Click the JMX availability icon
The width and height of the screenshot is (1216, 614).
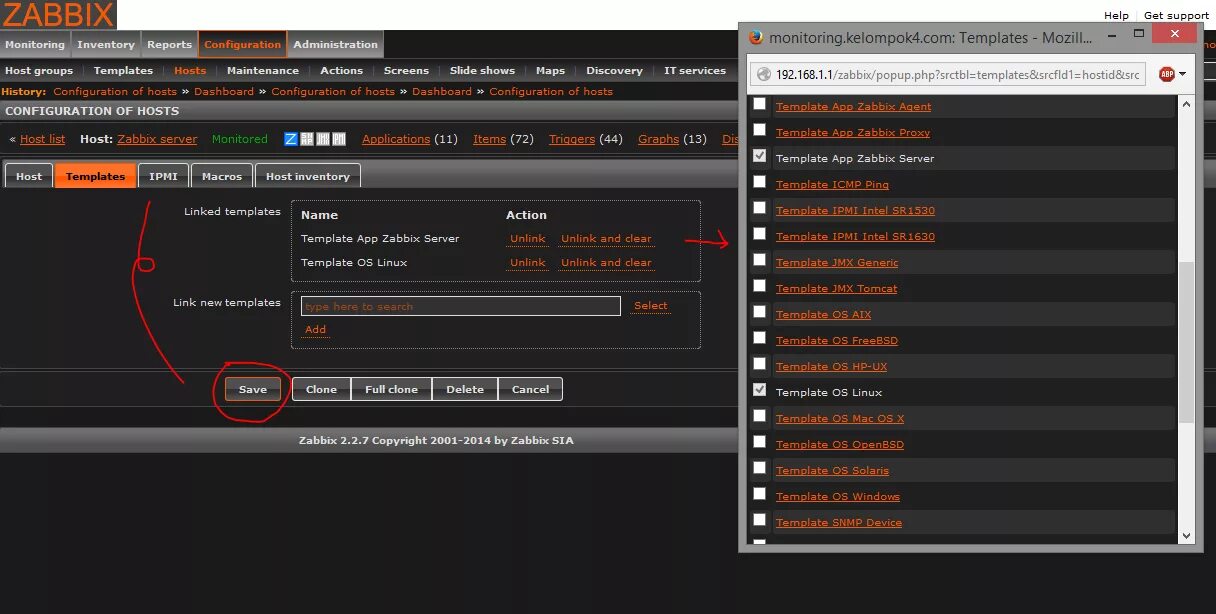tap(323, 139)
